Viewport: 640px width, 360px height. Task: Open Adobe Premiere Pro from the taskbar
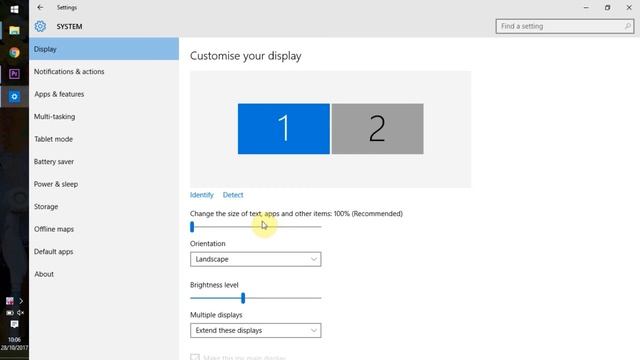pyautogui.click(x=14, y=74)
